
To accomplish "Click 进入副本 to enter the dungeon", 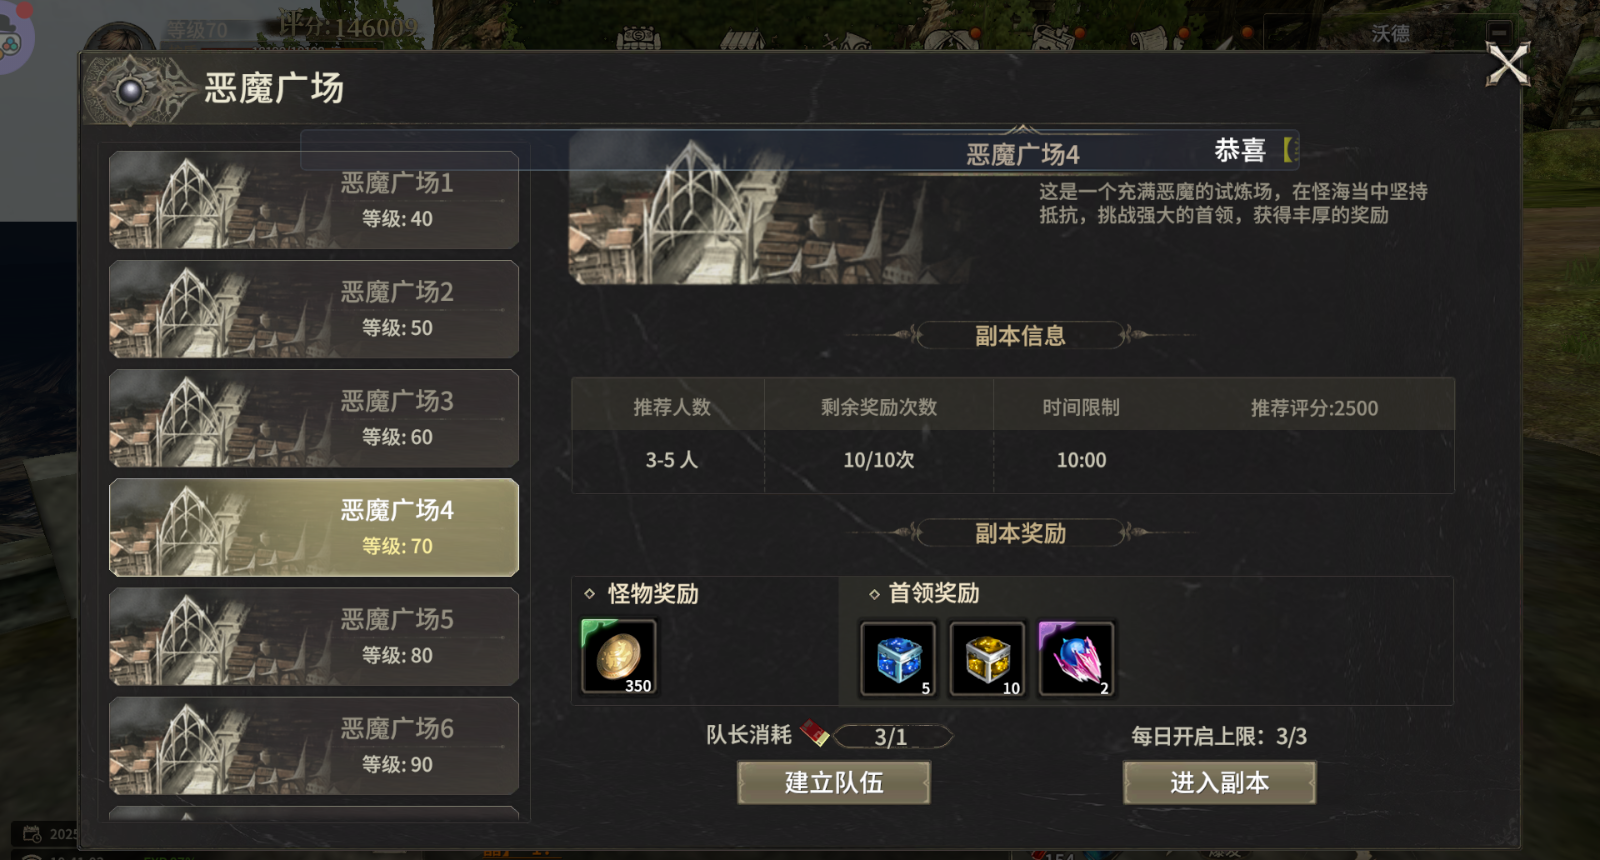I will tap(1219, 782).
